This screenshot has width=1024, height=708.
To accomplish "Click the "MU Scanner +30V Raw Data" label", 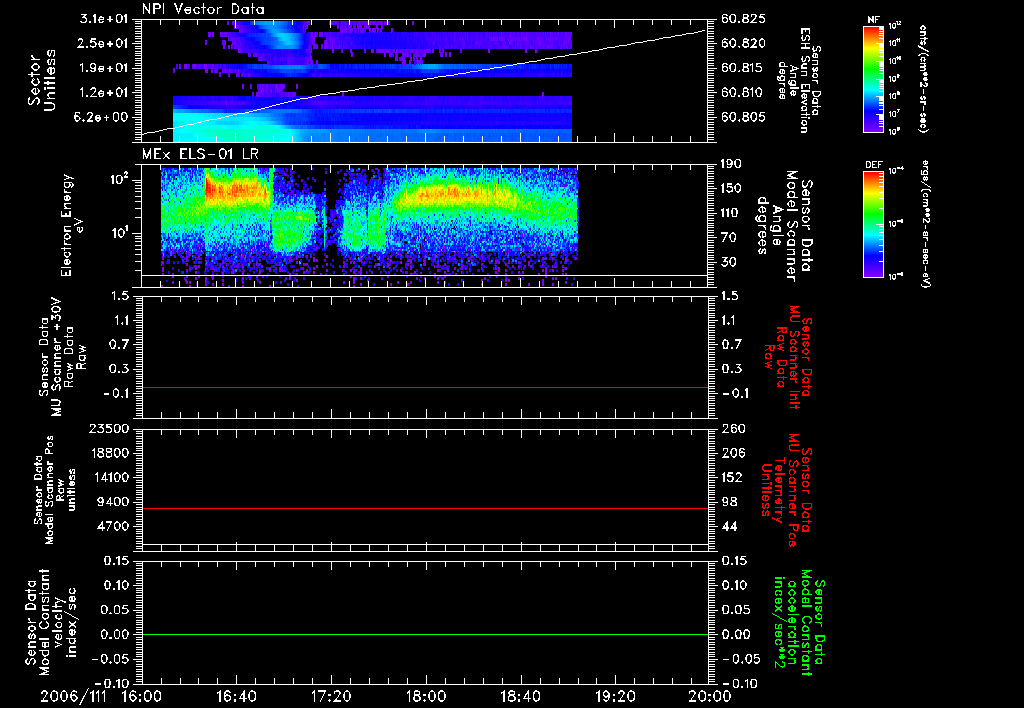I will point(61,357).
